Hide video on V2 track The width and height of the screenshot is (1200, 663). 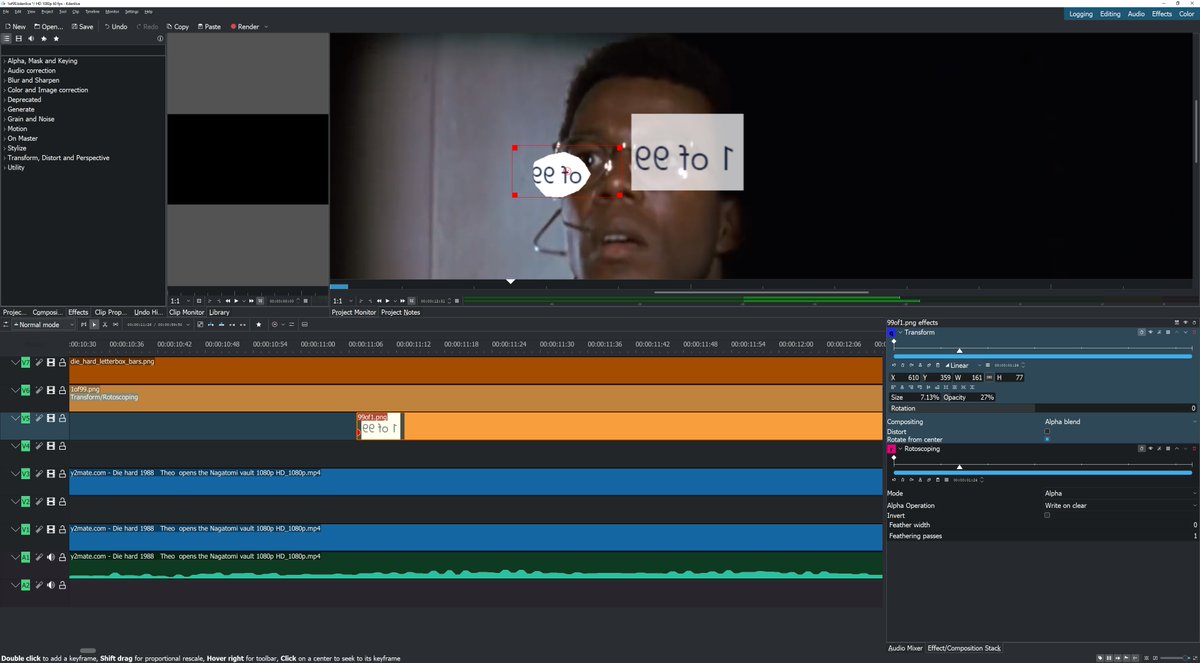pyautogui.click(x=51, y=501)
